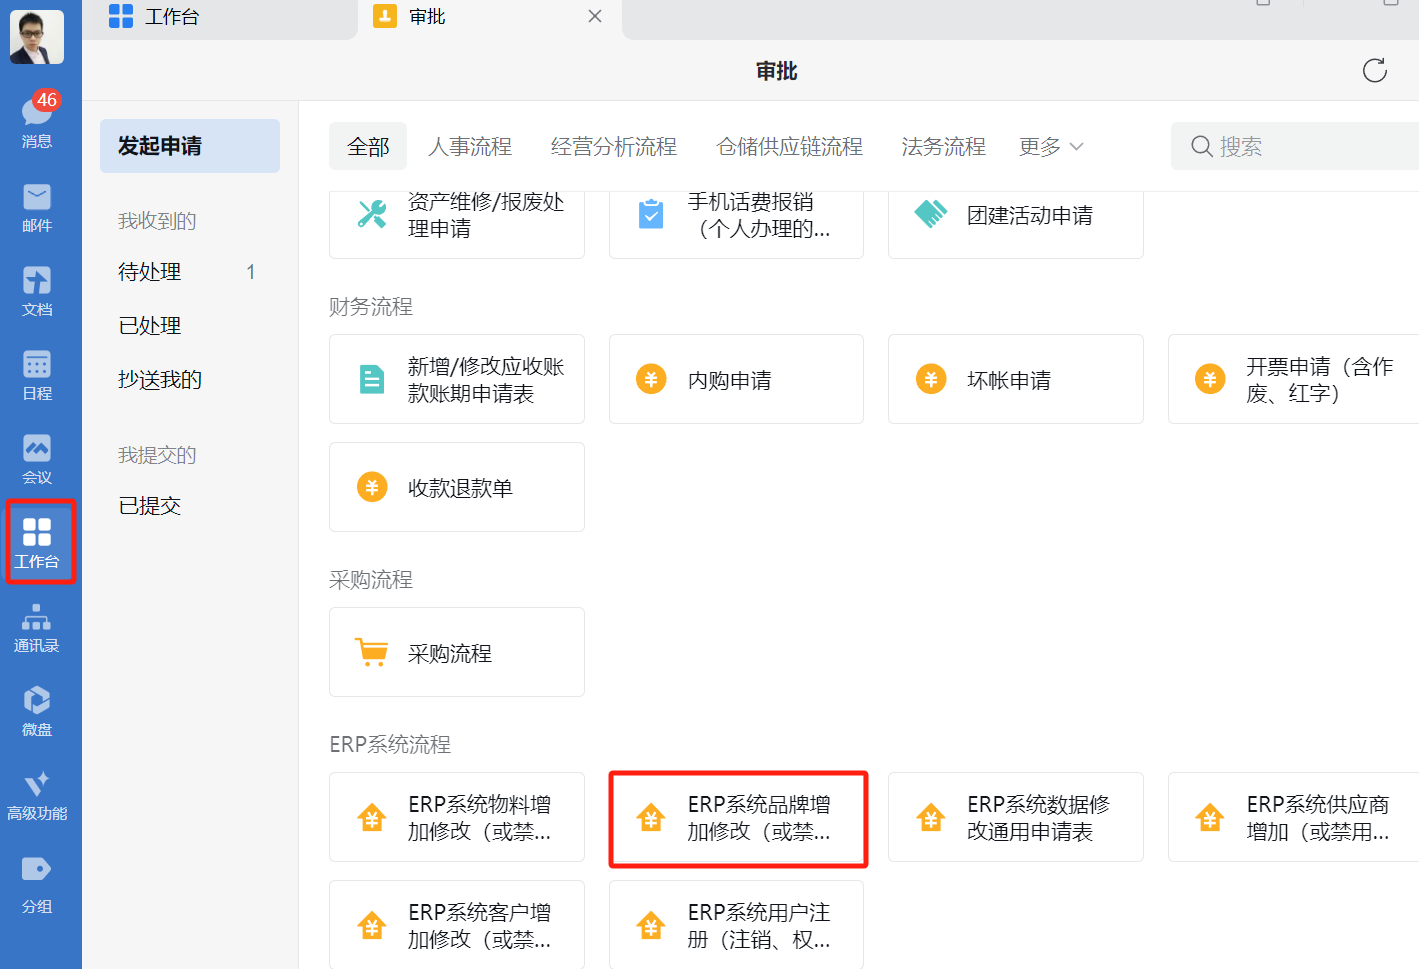The image size is (1419, 969).
Task: Open 开票申请（含作废、红字） card
Action: click(x=1294, y=379)
